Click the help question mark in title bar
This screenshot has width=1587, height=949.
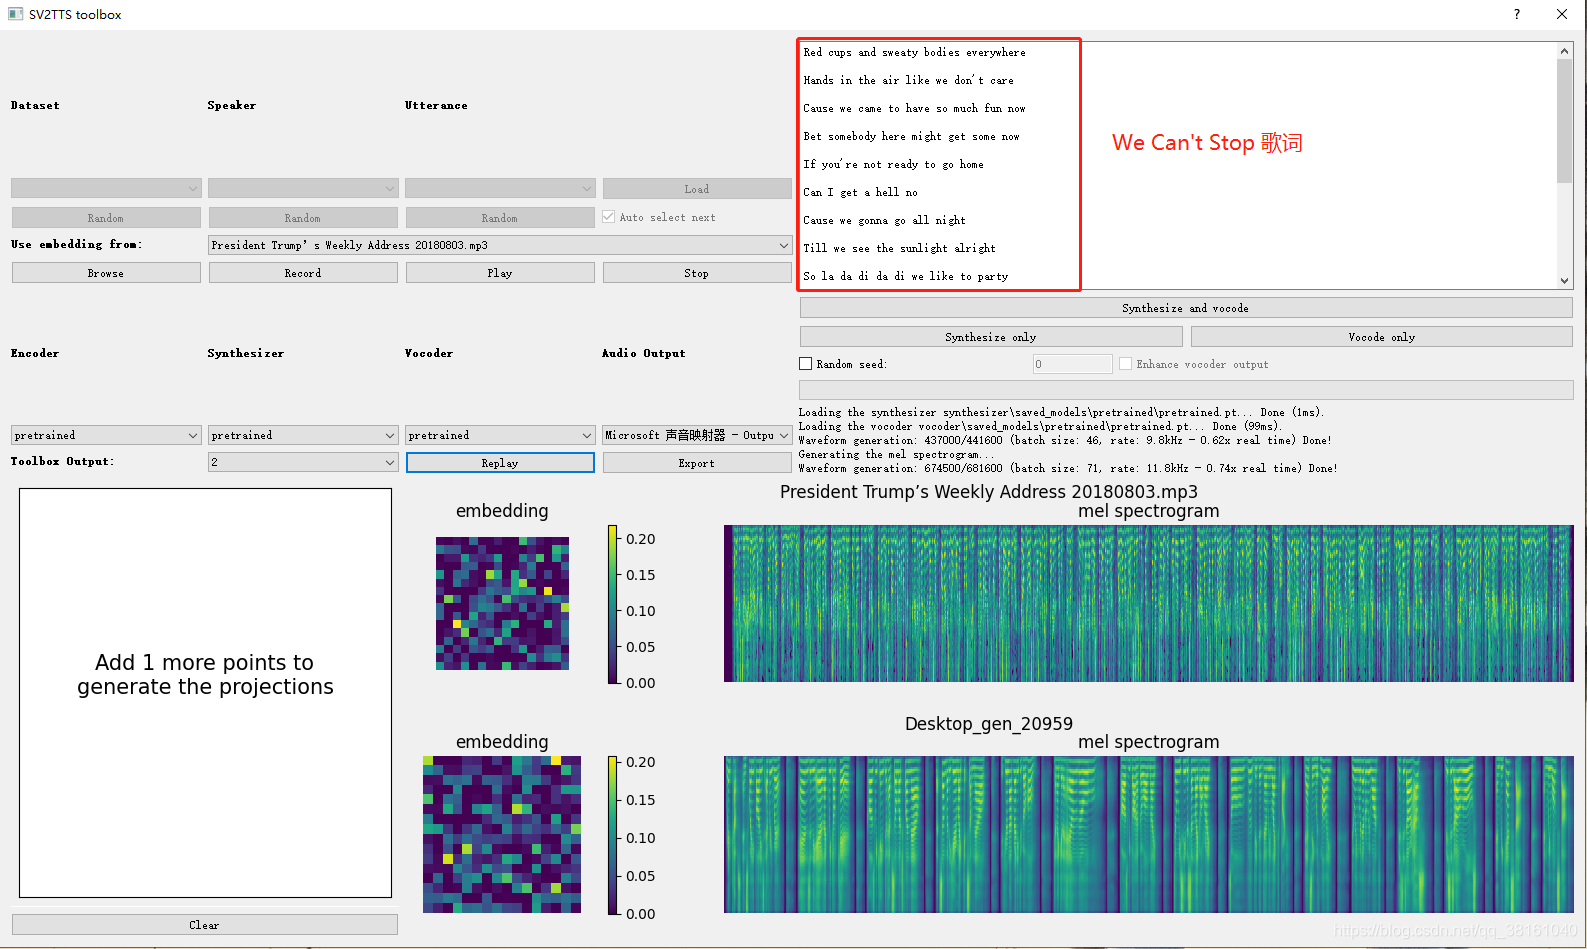[x=1517, y=14]
